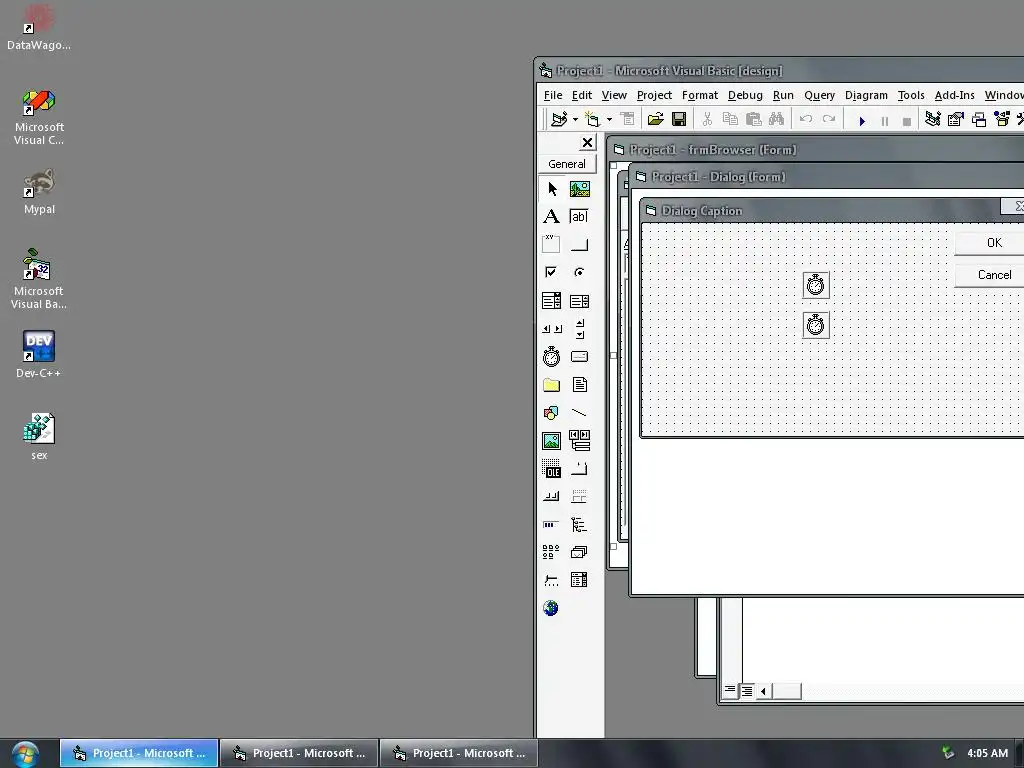1024x768 pixels.
Task: Open the Properties Window toolbar icon
Action: [x=956, y=120]
